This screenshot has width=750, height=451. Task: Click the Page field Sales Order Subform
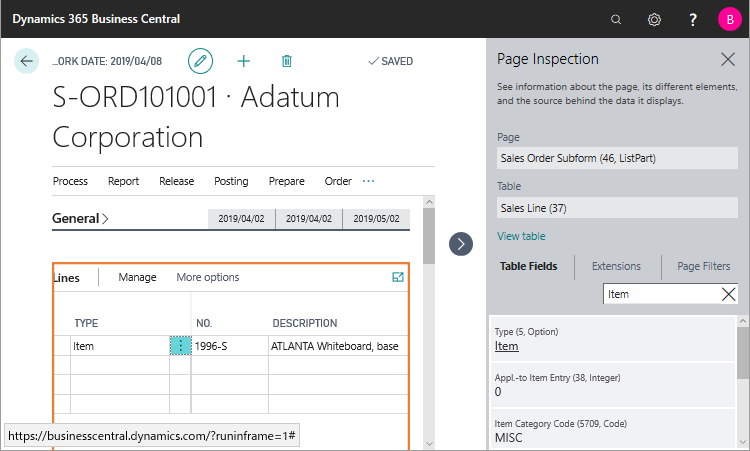[x=617, y=158]
